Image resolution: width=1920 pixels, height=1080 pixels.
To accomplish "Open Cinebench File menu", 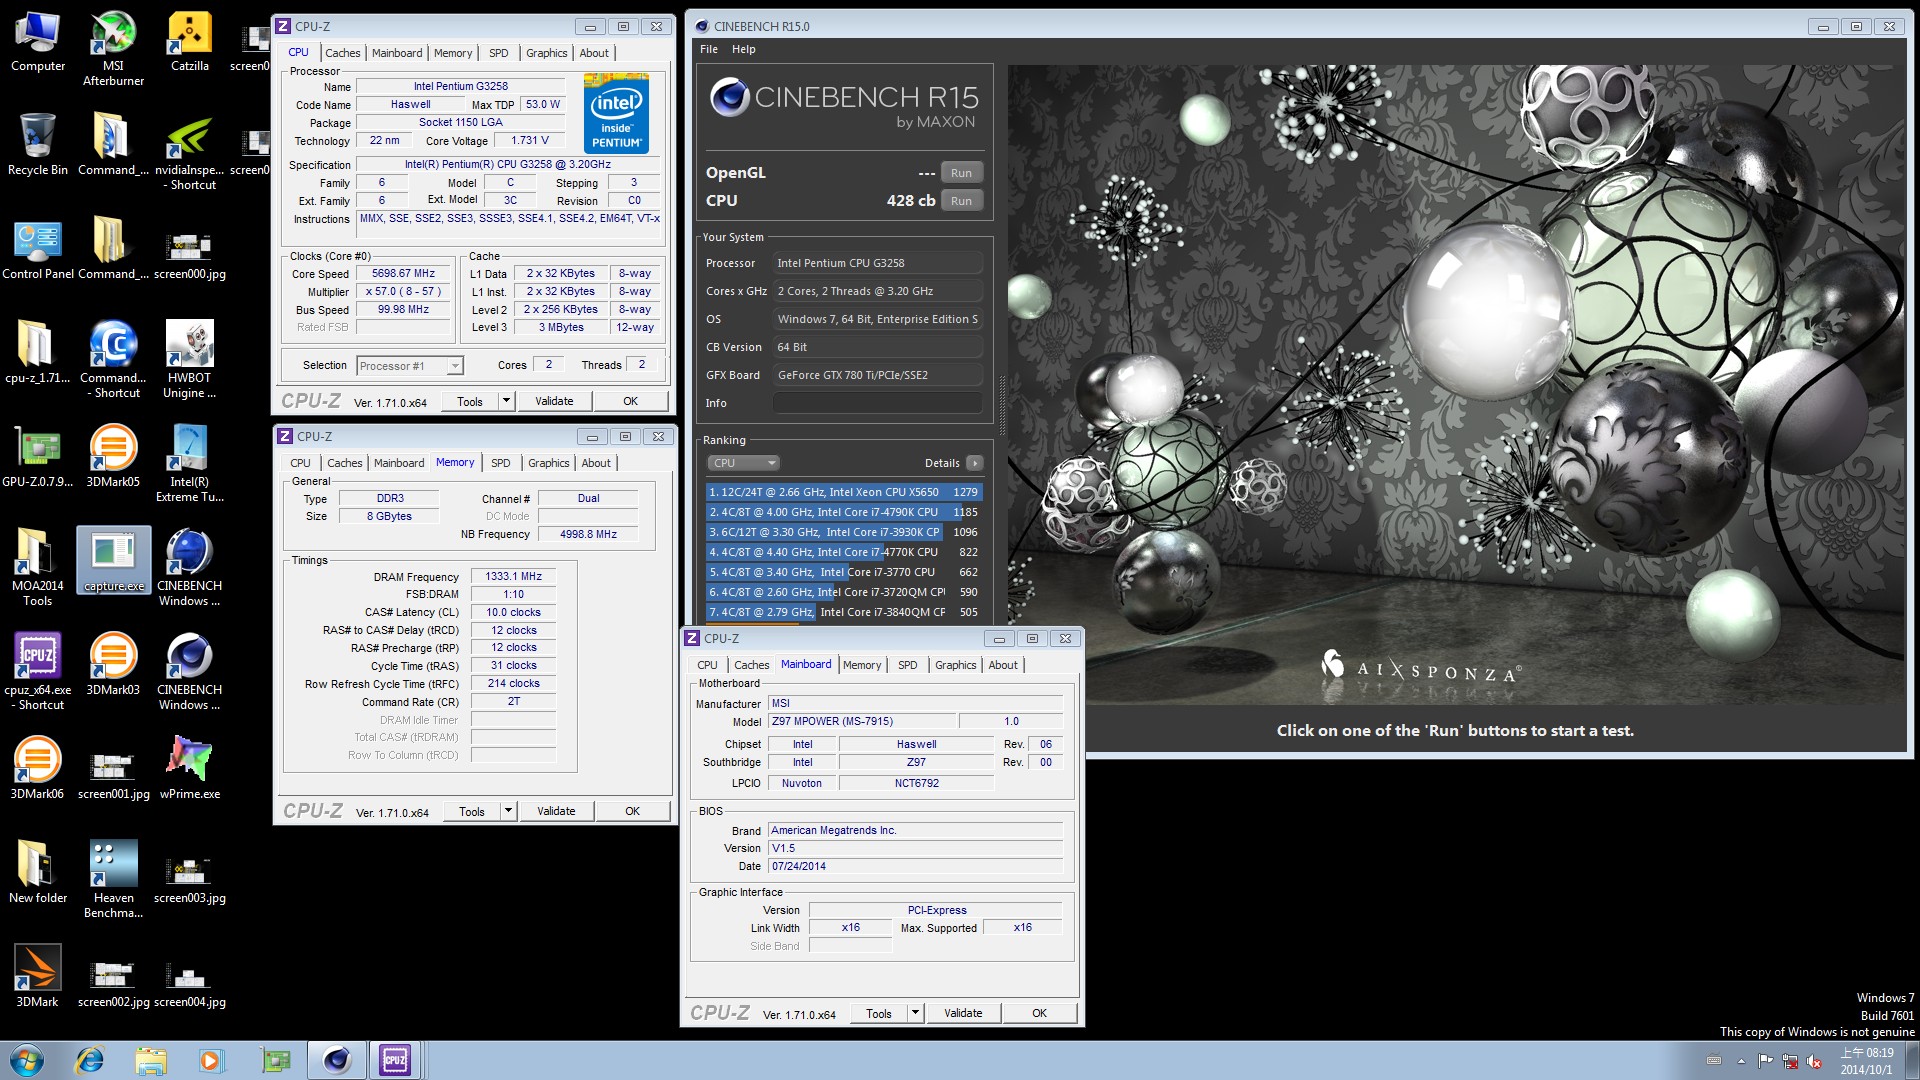I will coord(709,49).
